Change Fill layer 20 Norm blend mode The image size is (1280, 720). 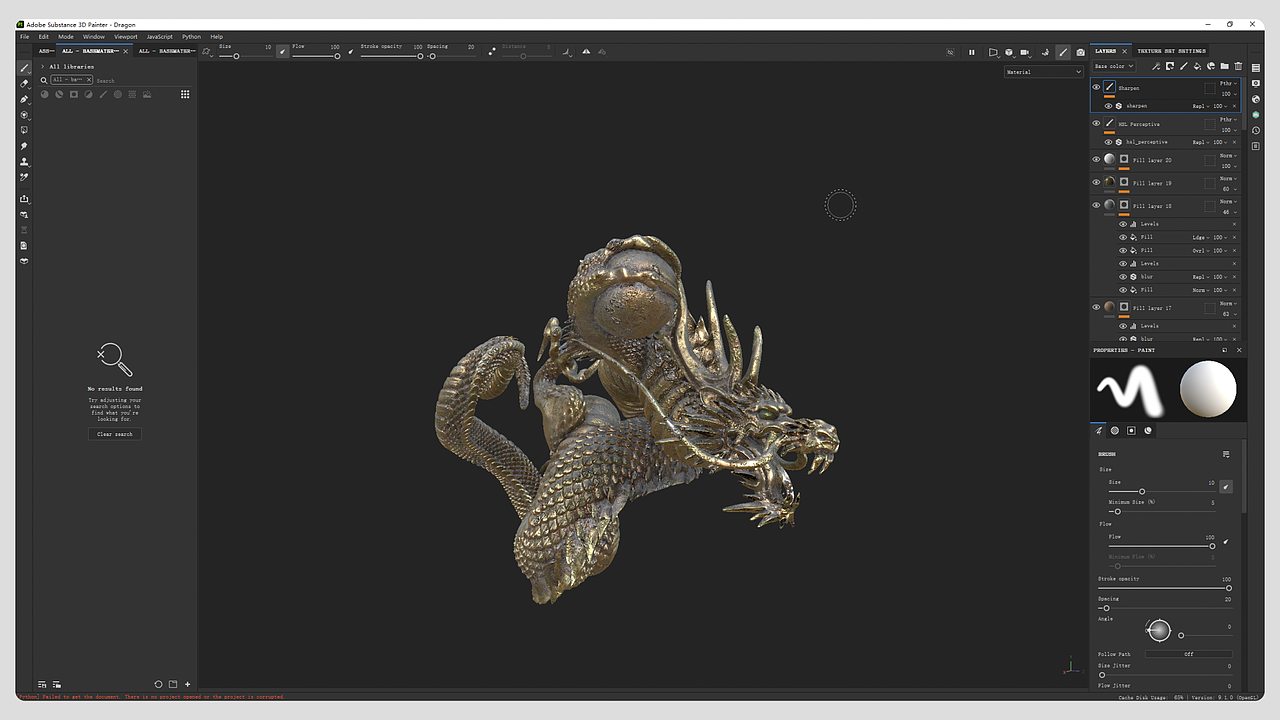[1228, 156]
